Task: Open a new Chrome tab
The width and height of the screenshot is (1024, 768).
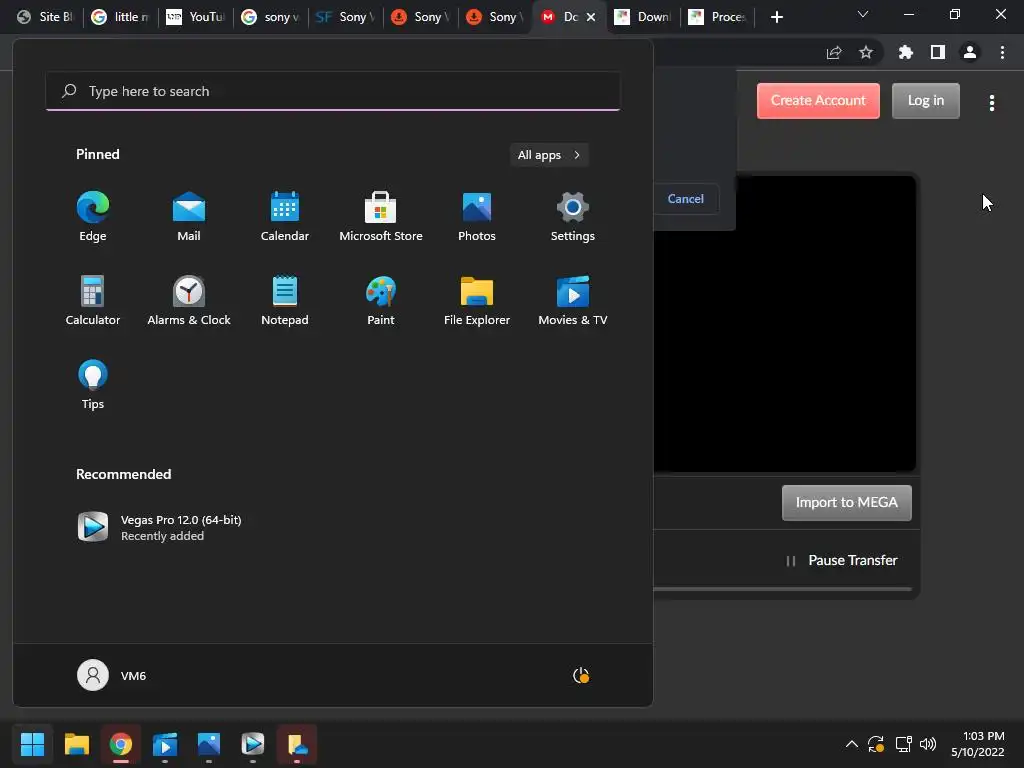Action: tap(776, 17)
